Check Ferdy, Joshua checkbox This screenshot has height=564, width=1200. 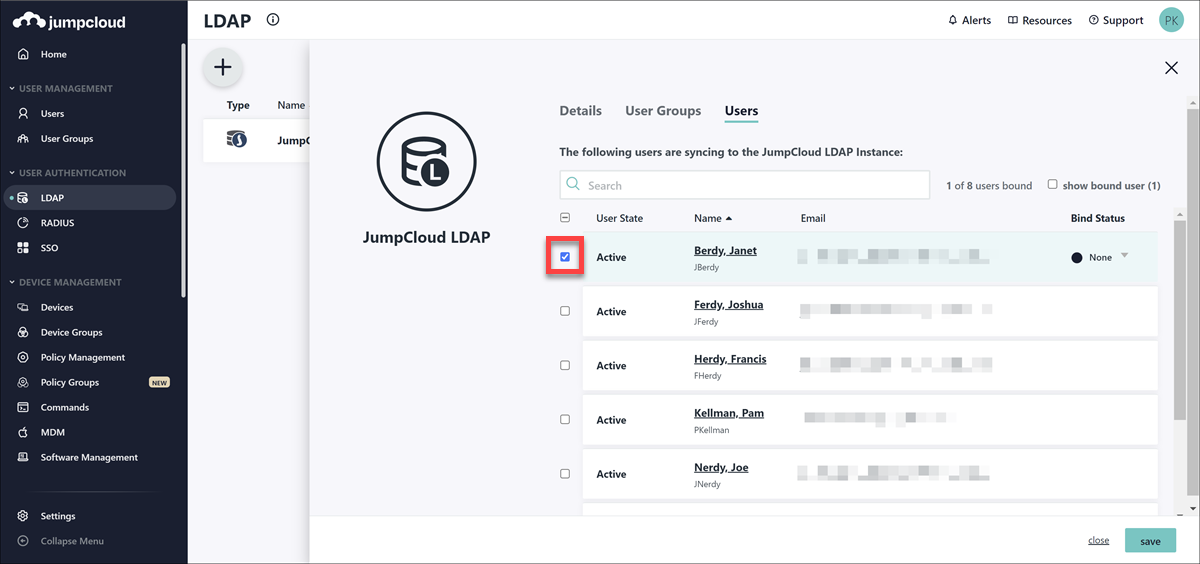click(565, 312)
